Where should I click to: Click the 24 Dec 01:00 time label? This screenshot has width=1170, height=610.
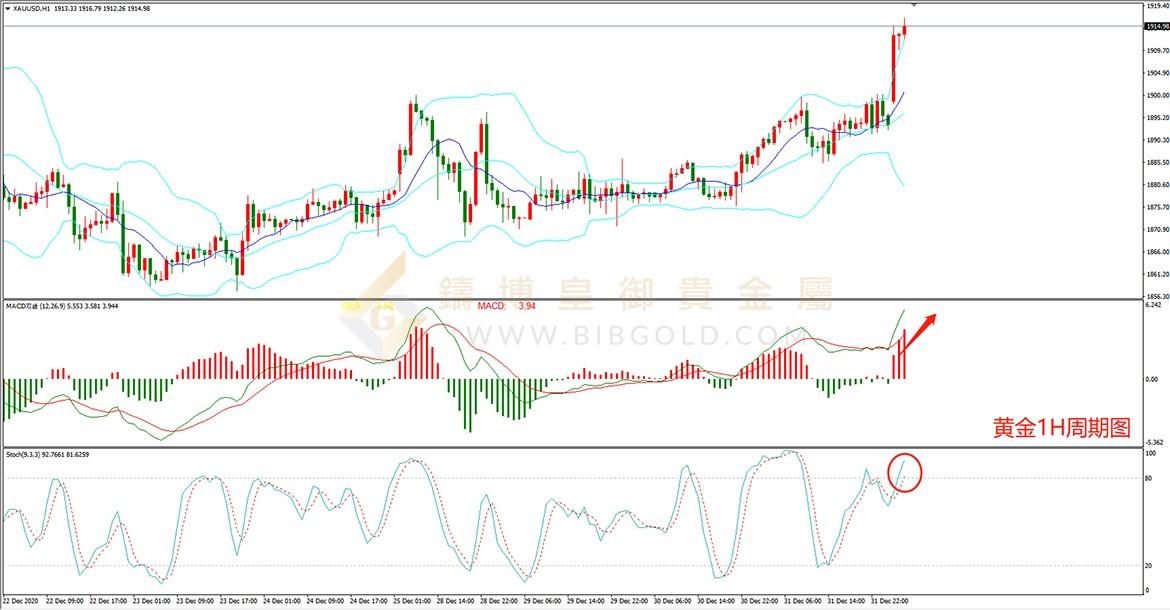pos(281,600)
